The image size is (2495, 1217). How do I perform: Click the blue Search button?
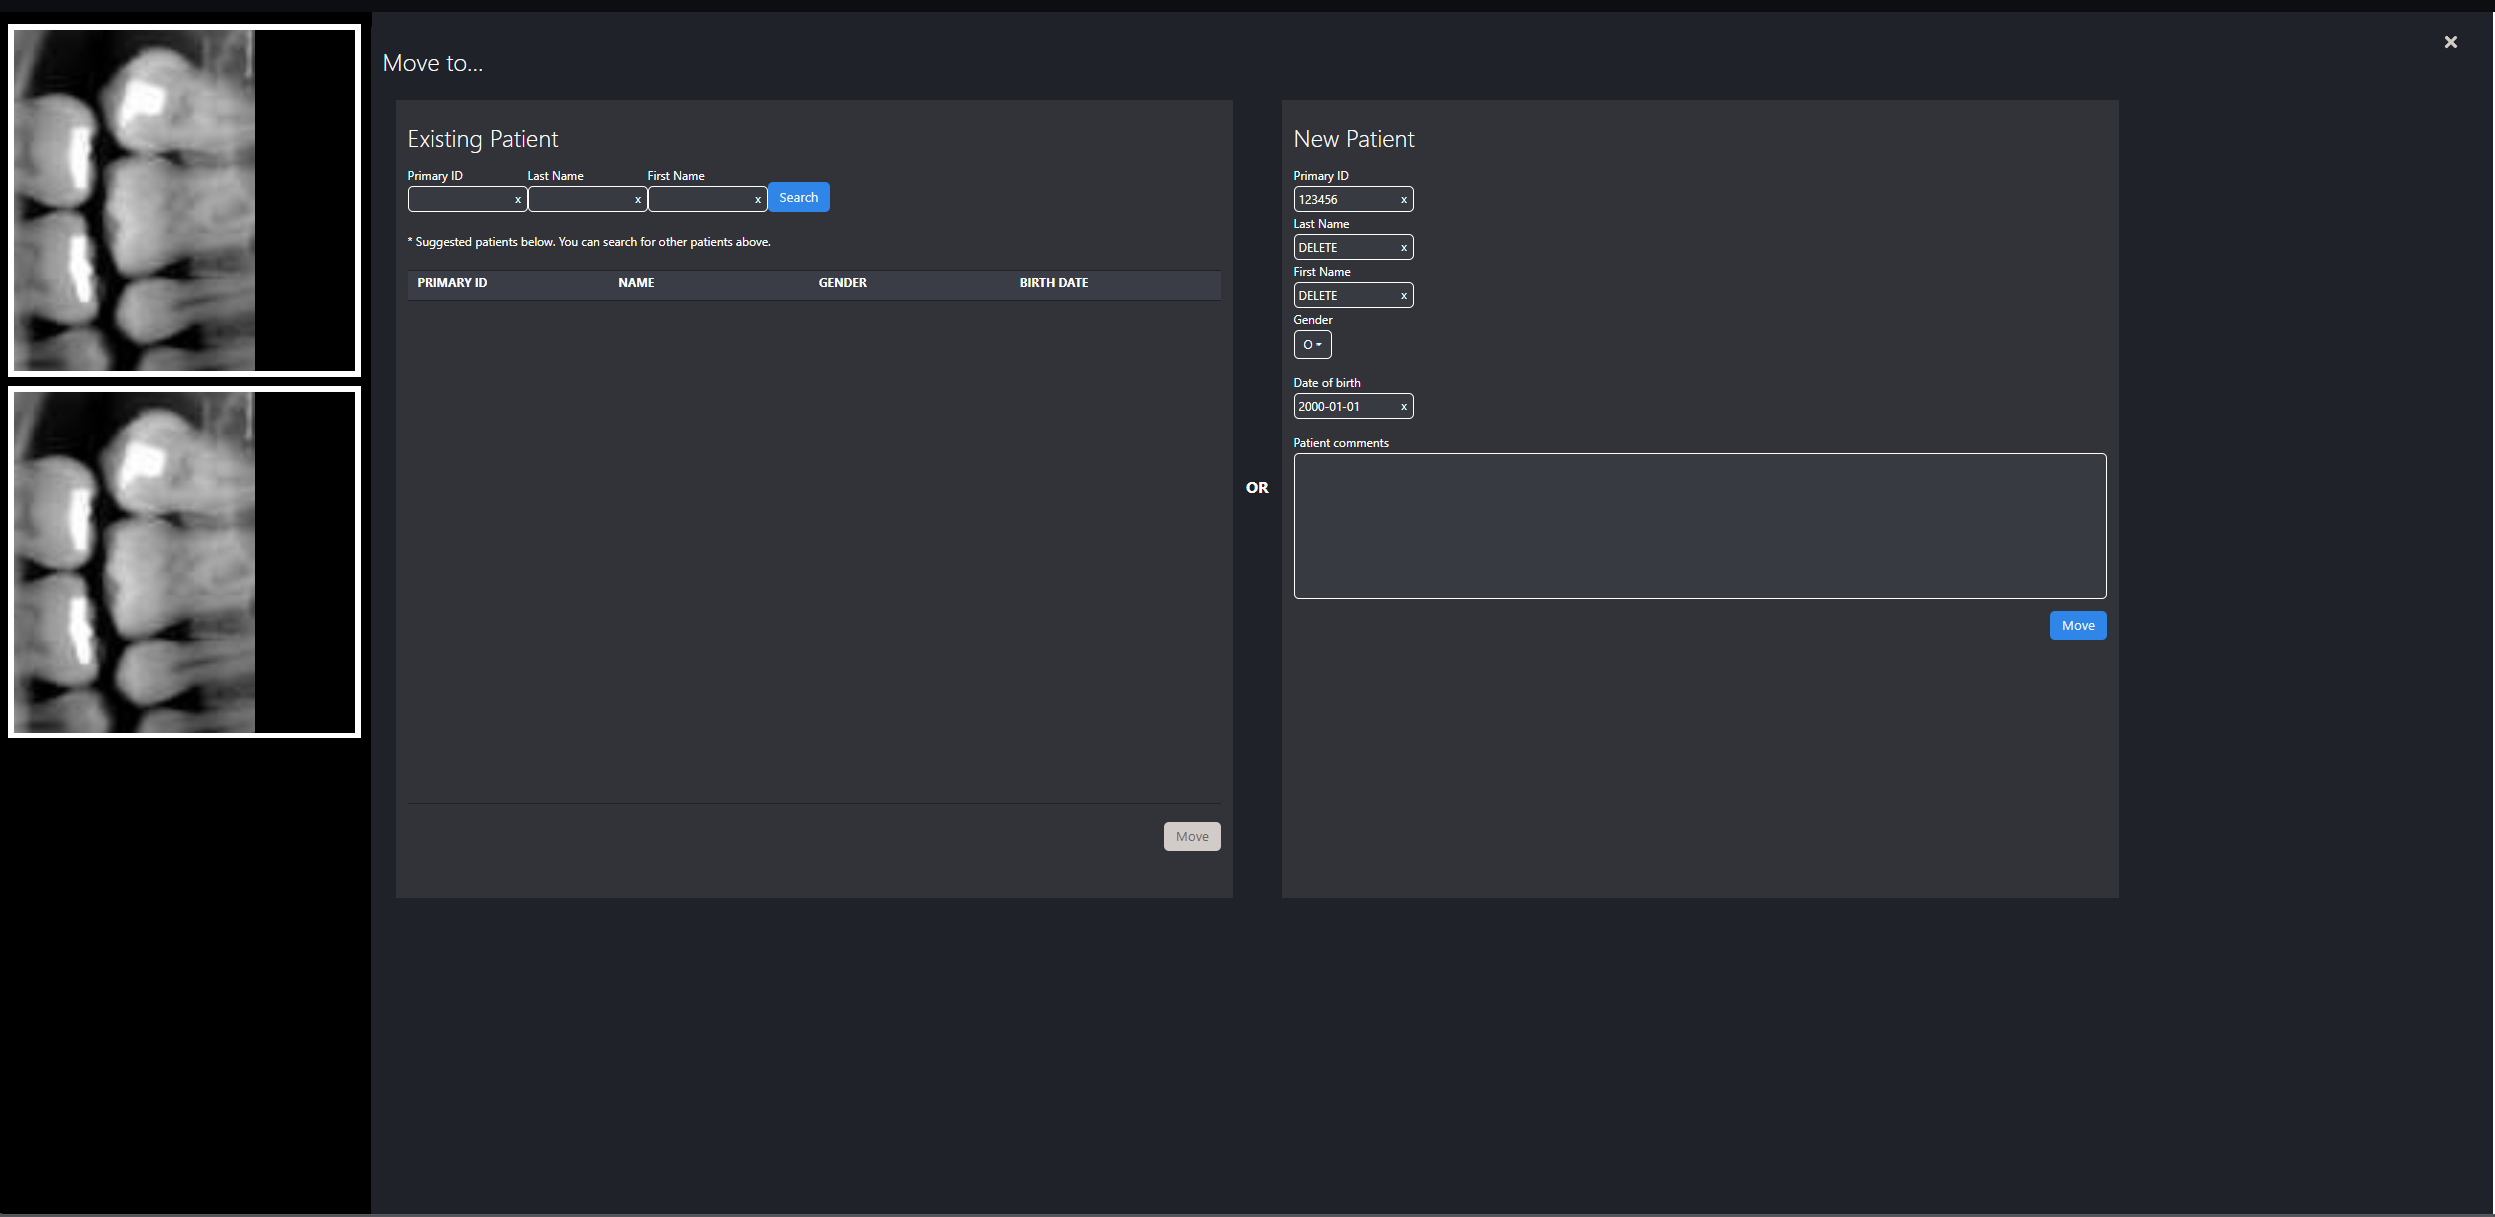(x=798, y=197)
